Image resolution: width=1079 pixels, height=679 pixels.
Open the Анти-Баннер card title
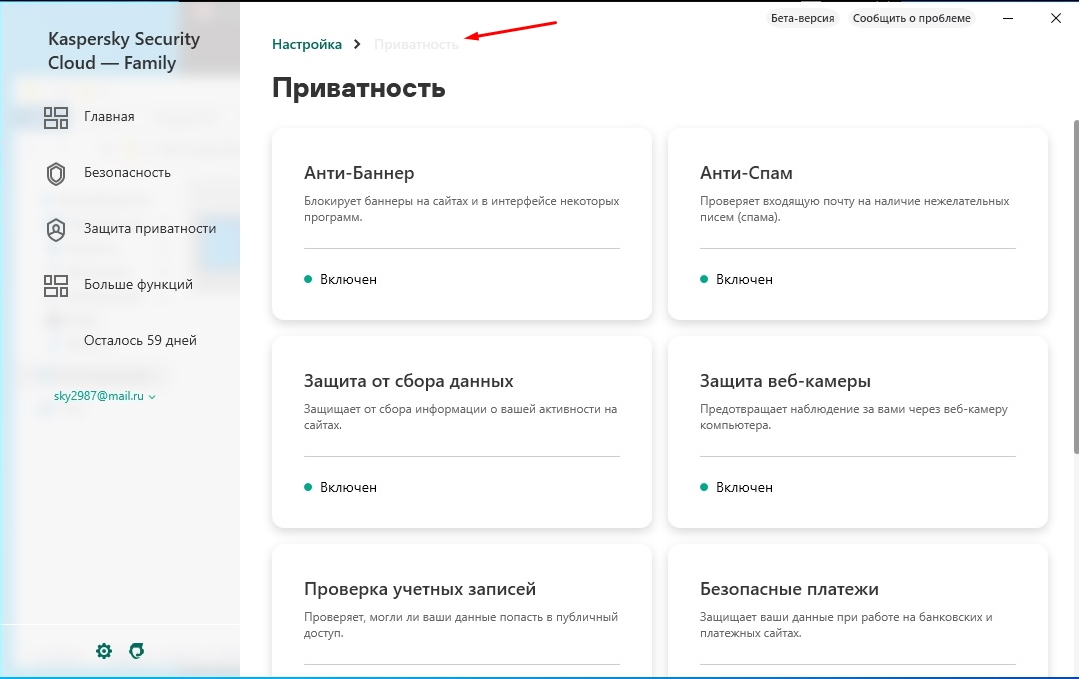click(x=359, y=173)
